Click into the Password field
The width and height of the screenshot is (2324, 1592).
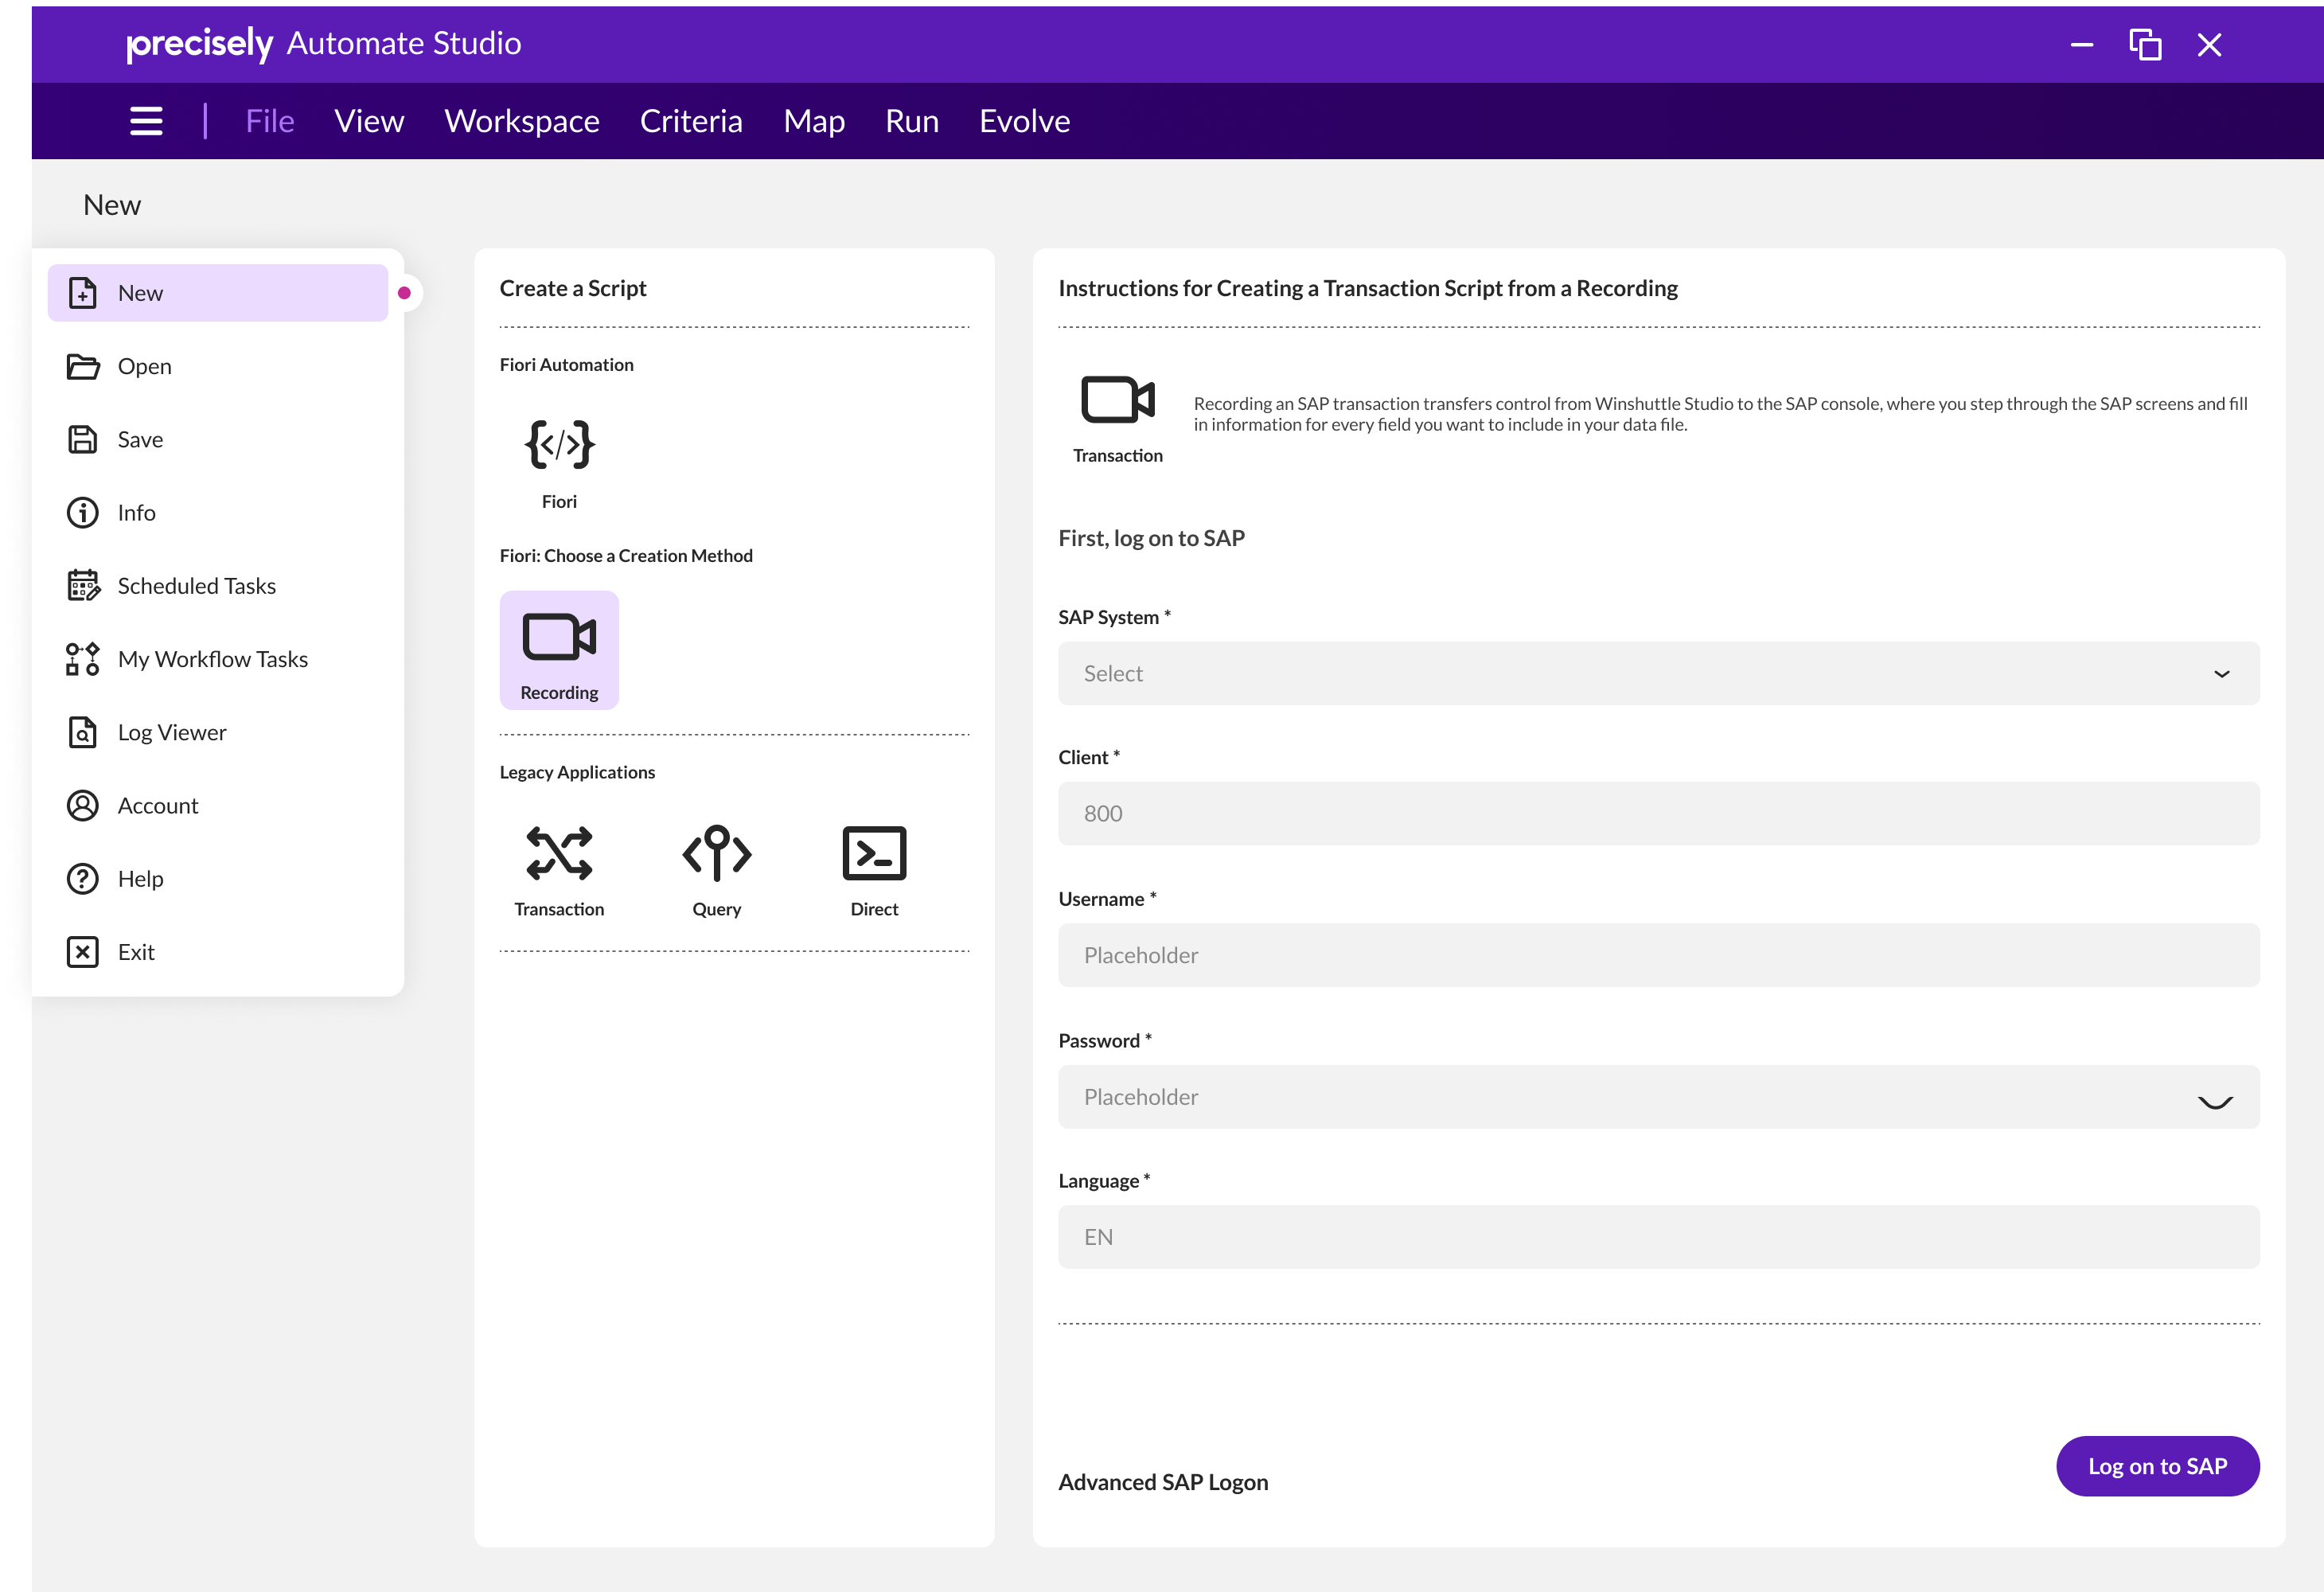click(x=1658, y=1097)
